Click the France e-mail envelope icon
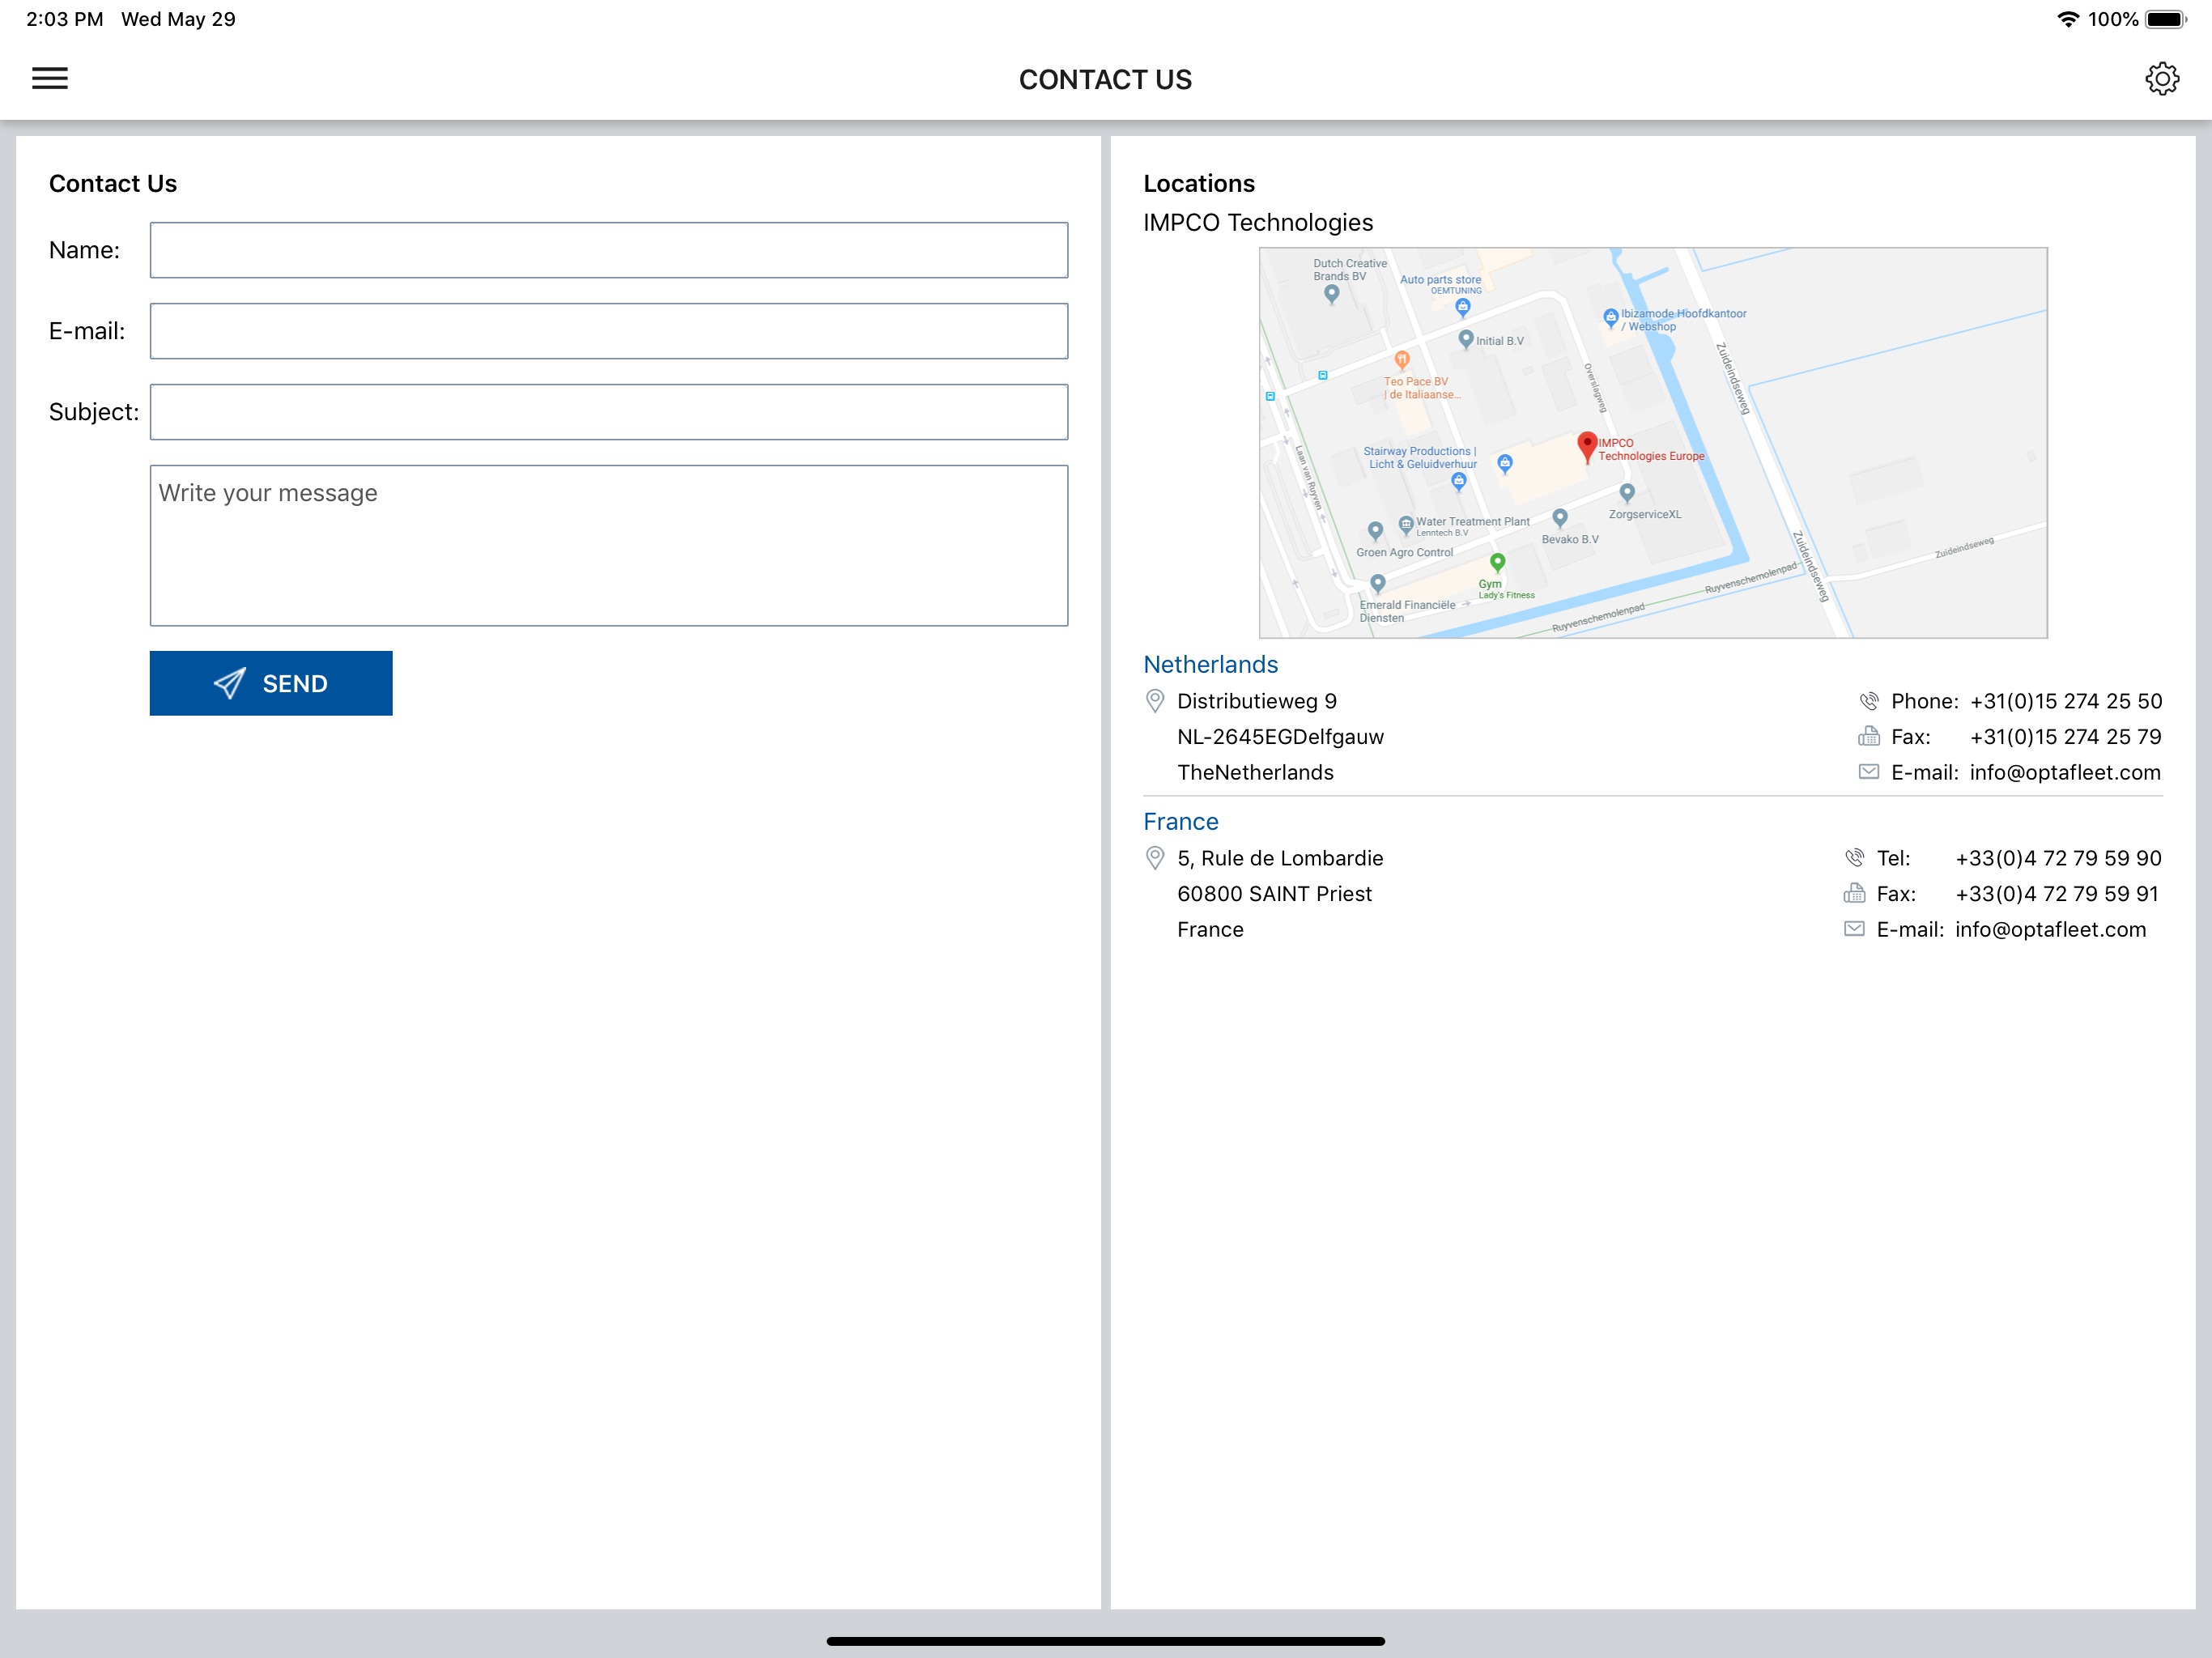Image resolution: width=2212 pixels, height=1658 pixels. pos(1854,929)
